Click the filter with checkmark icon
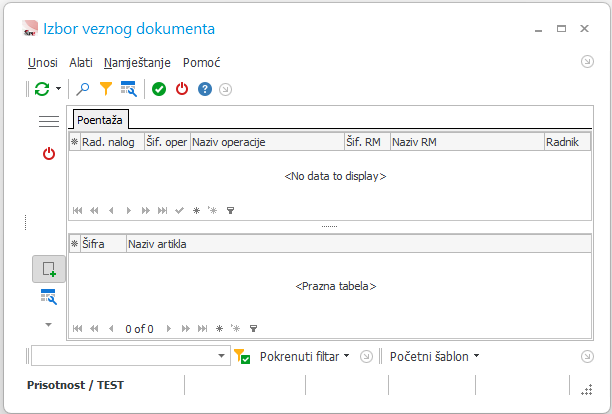The image size is (612, 414). tap(242, 356)
